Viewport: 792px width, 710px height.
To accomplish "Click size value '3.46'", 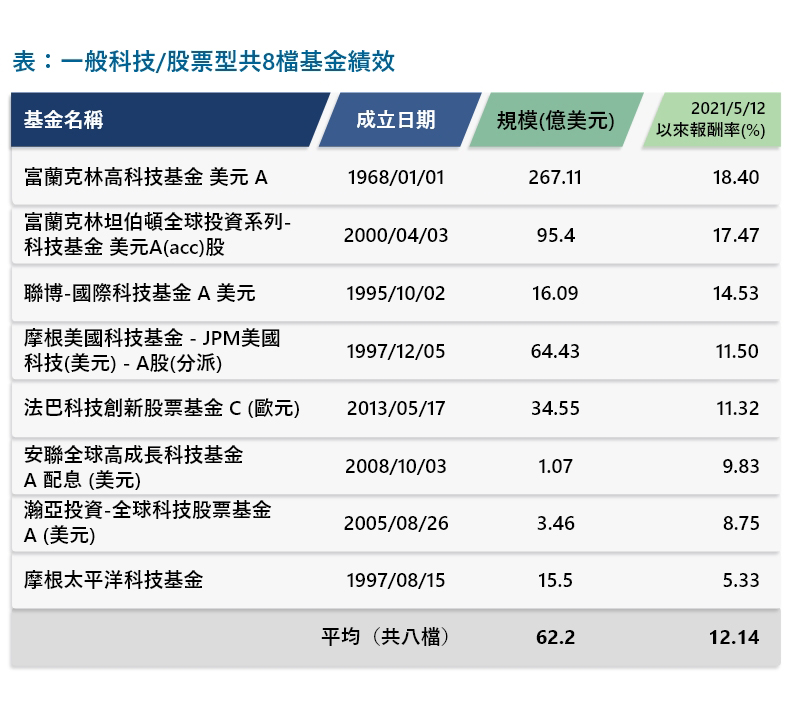I will click(x=556, y=524).
